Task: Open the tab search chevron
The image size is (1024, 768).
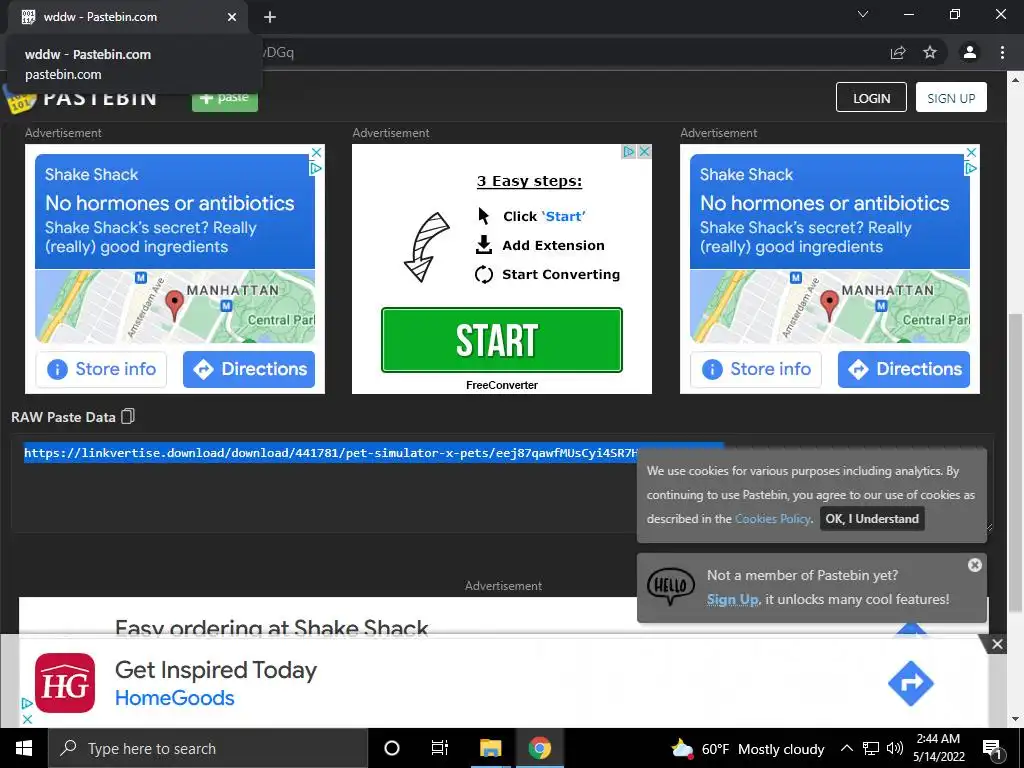Action: (863, 14)
